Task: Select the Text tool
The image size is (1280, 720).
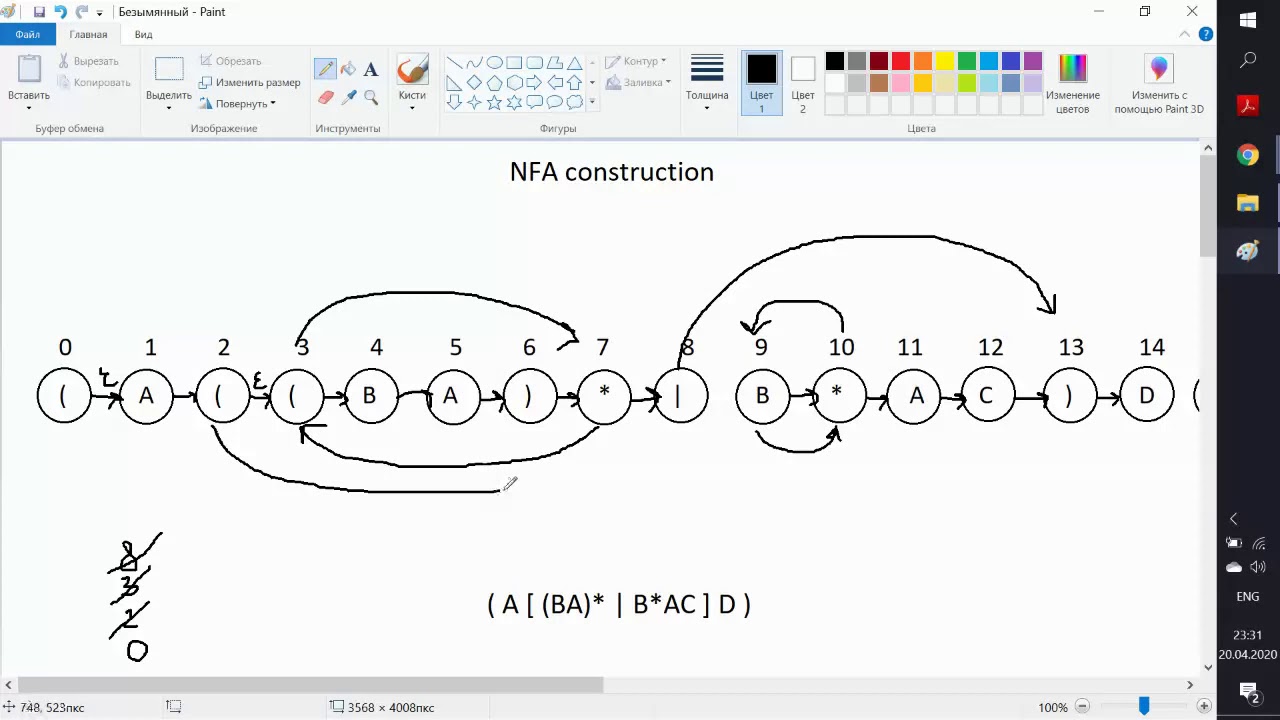Action: click(371, 69)
